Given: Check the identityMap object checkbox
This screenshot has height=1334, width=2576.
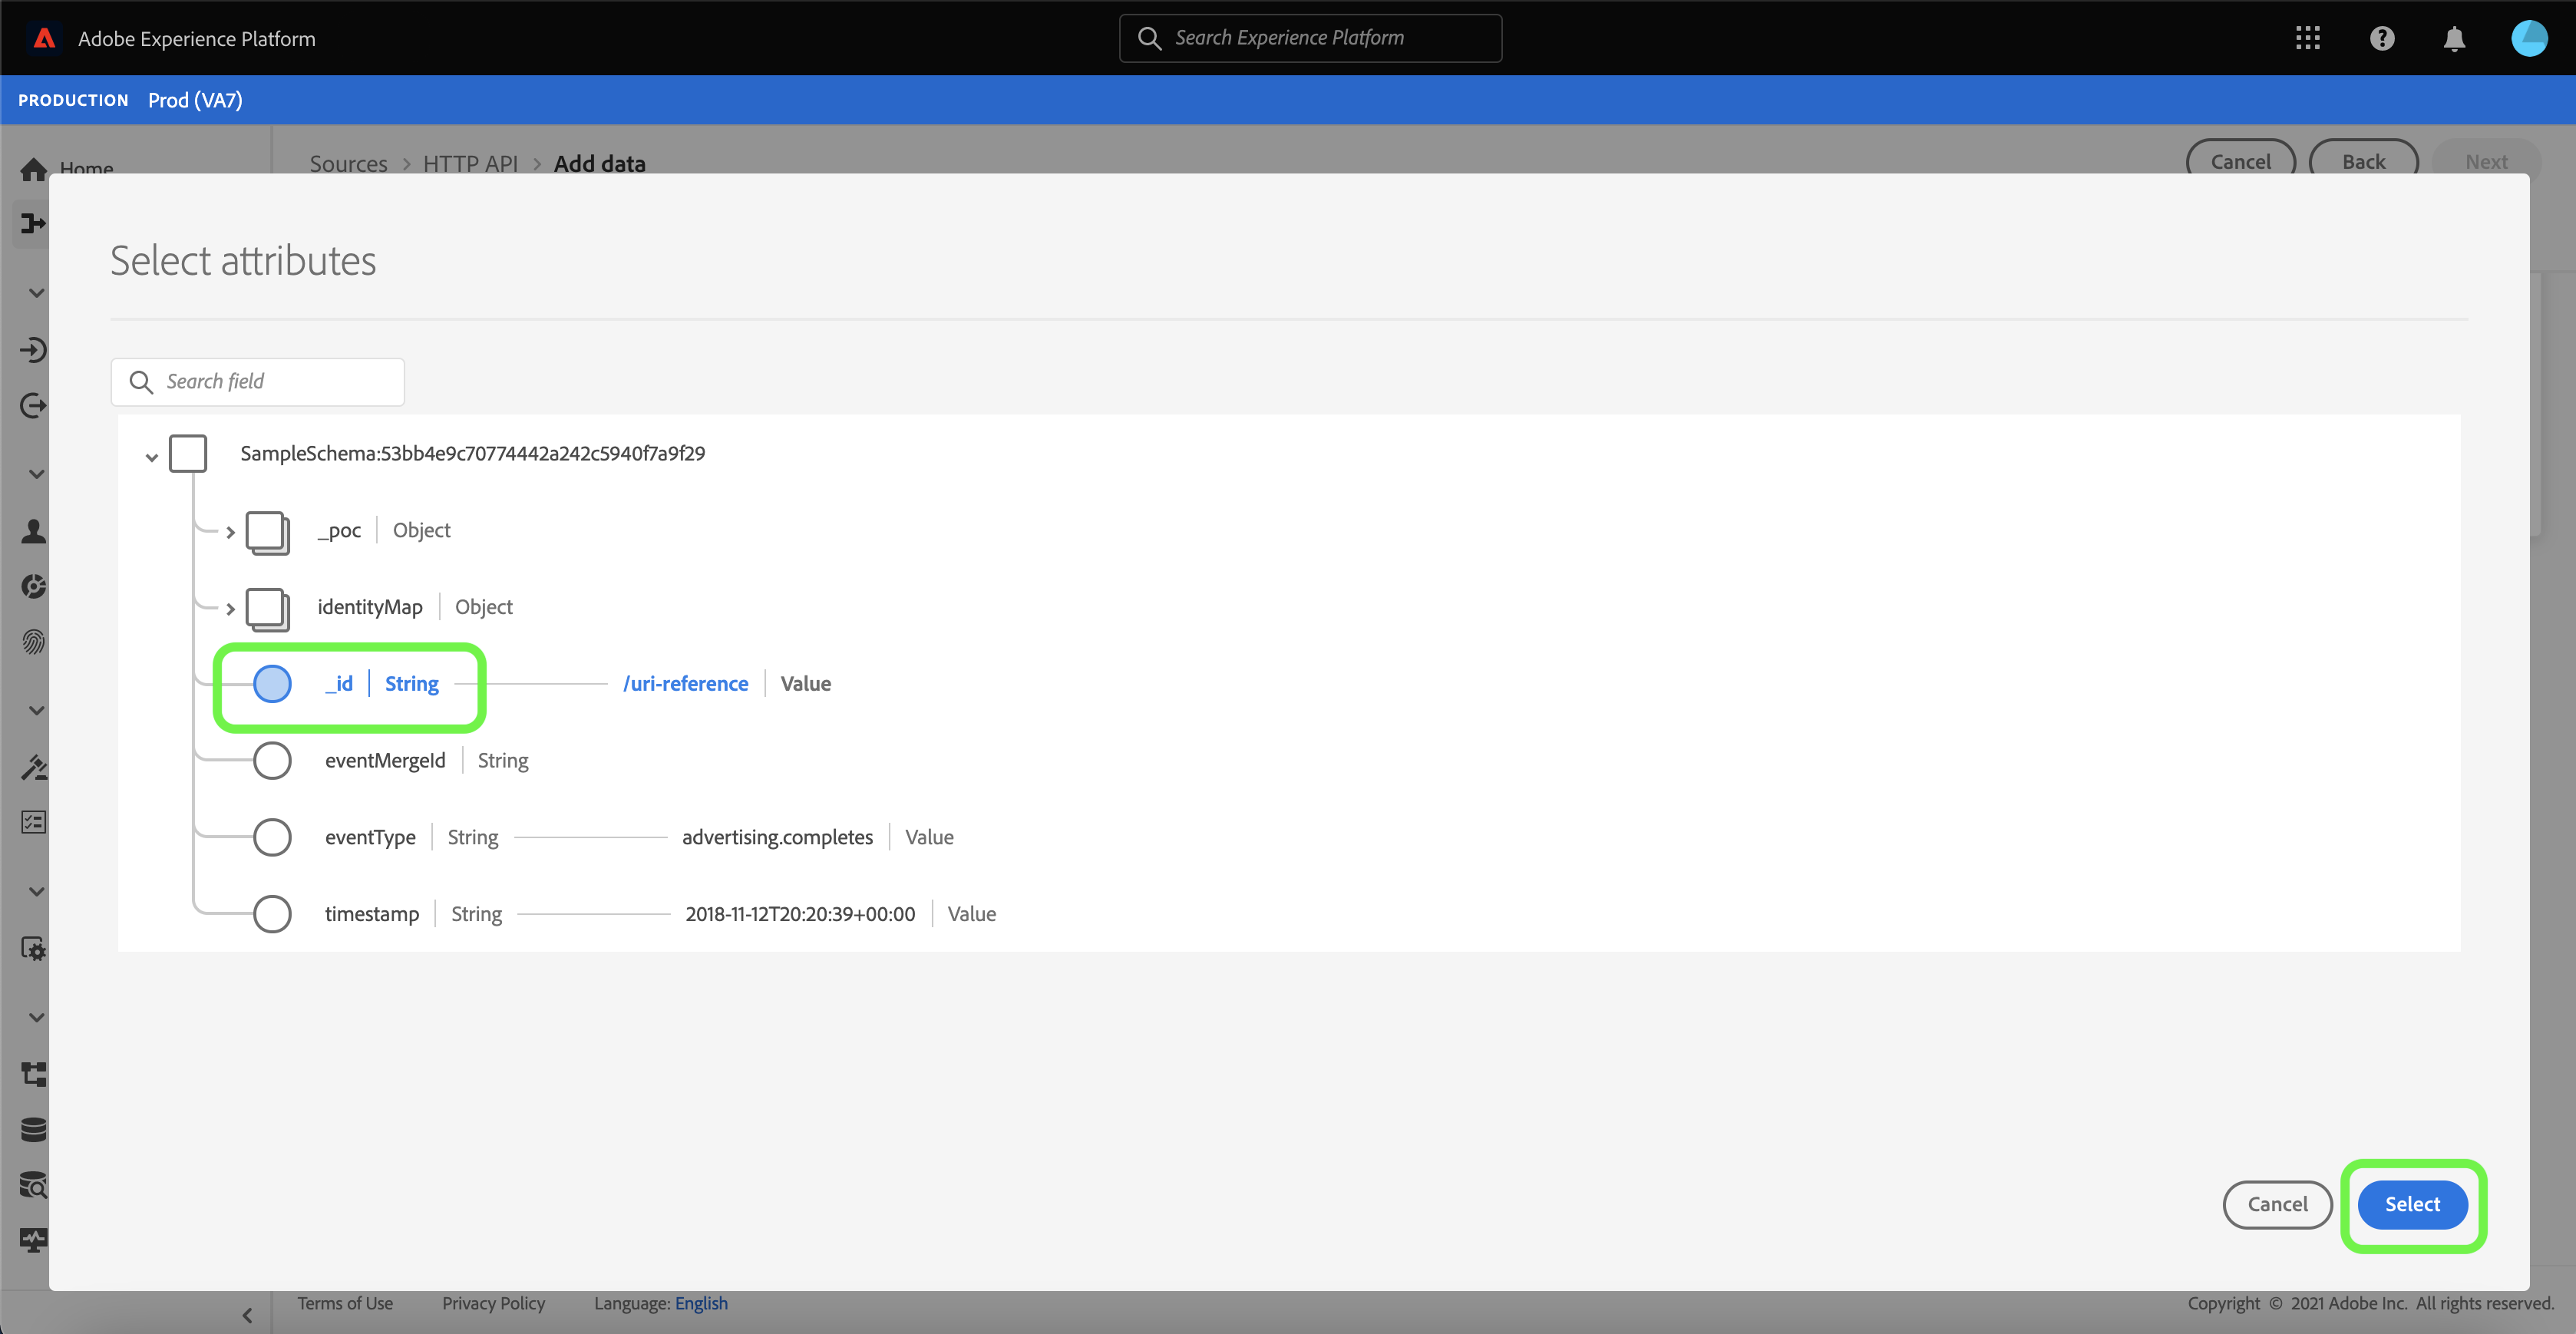Looking at the screenshot, I should point(267,608).
